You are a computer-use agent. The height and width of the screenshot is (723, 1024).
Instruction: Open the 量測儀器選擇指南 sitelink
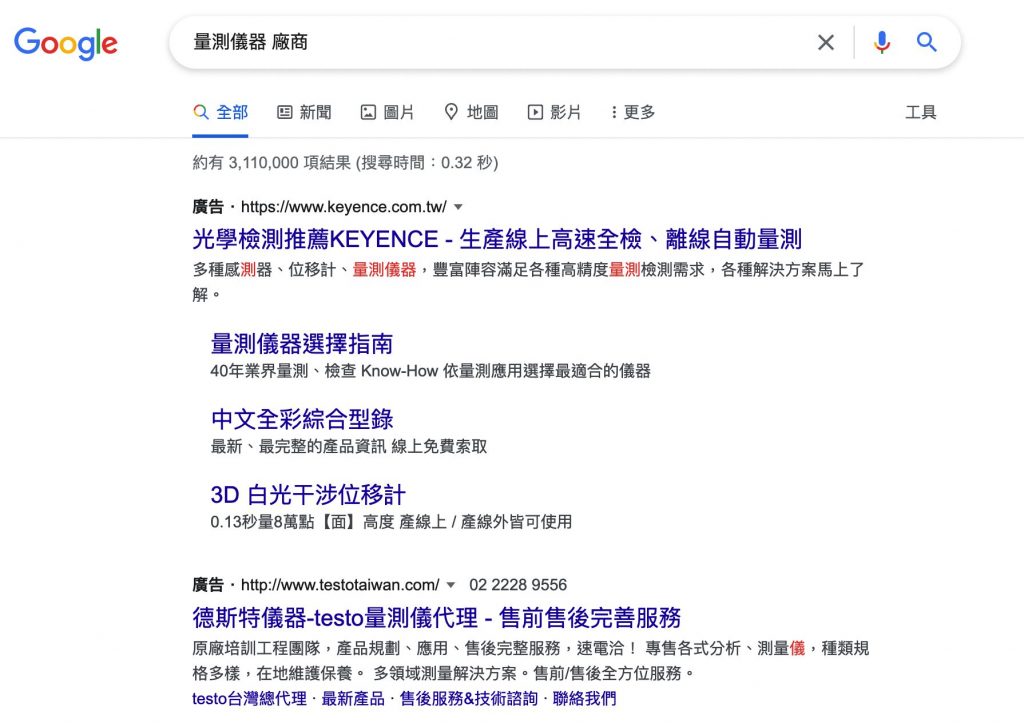click(x=302, y=344)
